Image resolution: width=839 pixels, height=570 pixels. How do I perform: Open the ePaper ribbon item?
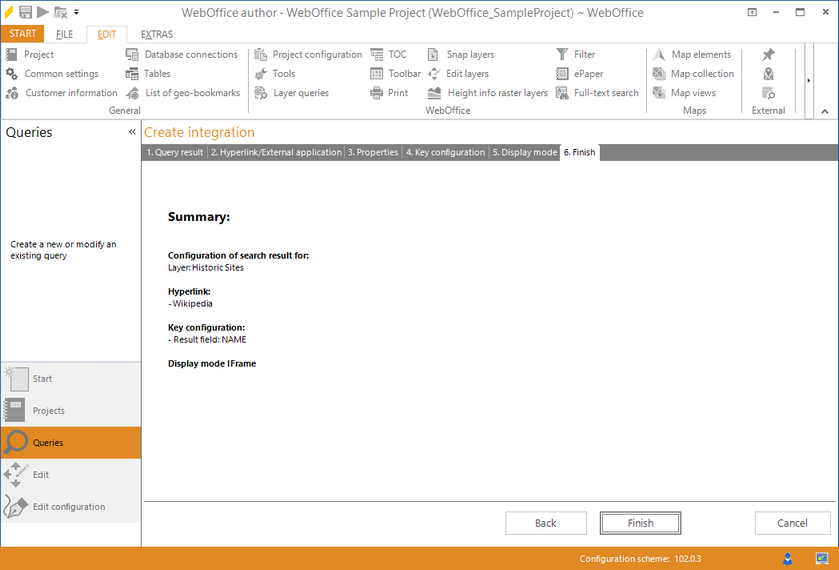coord(579,73)
